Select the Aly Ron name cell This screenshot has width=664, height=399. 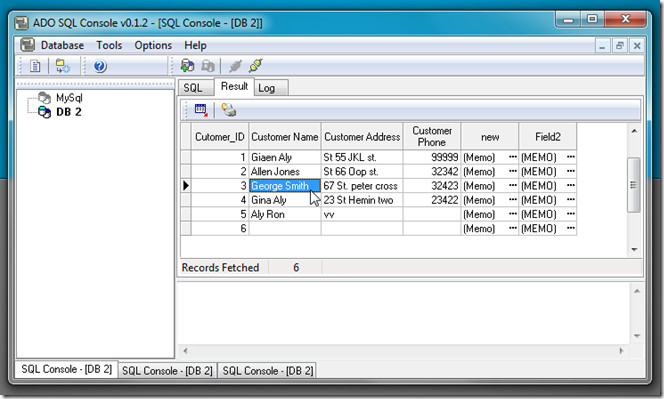tap(285, 214)
